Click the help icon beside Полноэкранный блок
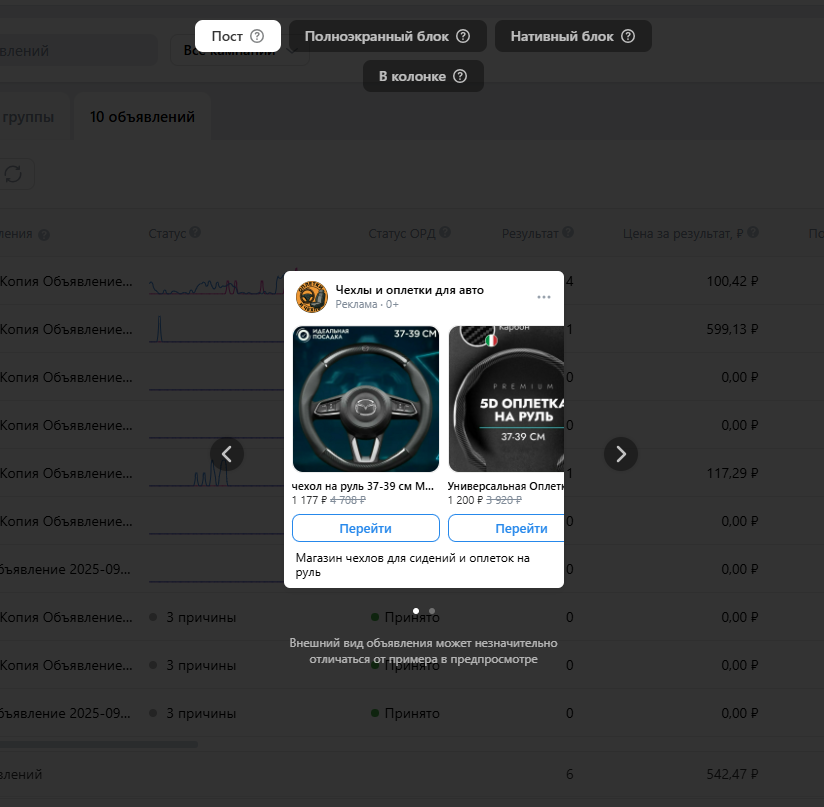The height and width of the screenshot is (807, 824). point(463,36)
